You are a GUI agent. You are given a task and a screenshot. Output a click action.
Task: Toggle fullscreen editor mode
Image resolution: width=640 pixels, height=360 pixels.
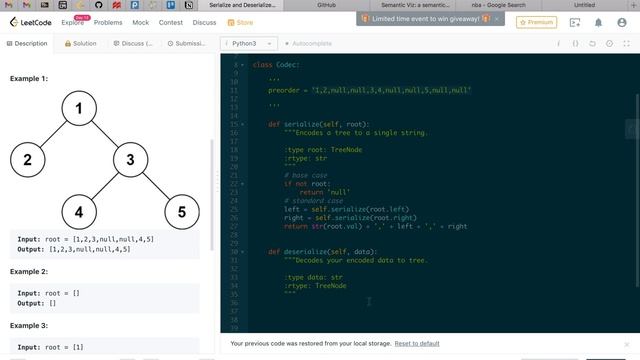(x=627, y=43)
